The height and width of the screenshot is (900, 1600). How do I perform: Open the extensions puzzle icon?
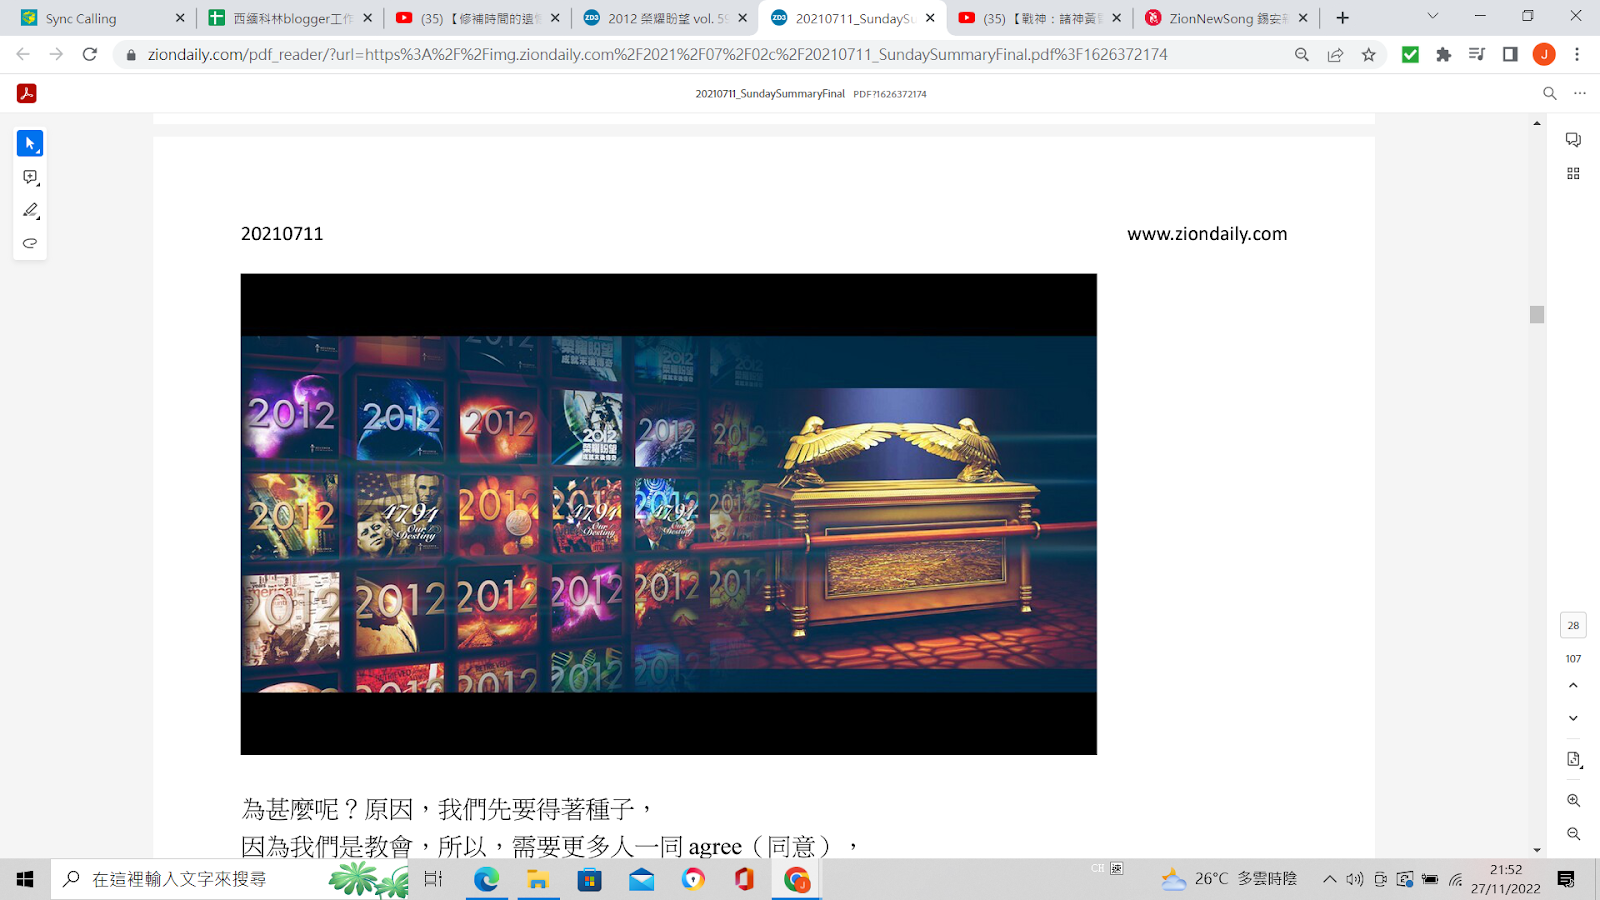click(1443, 54)
